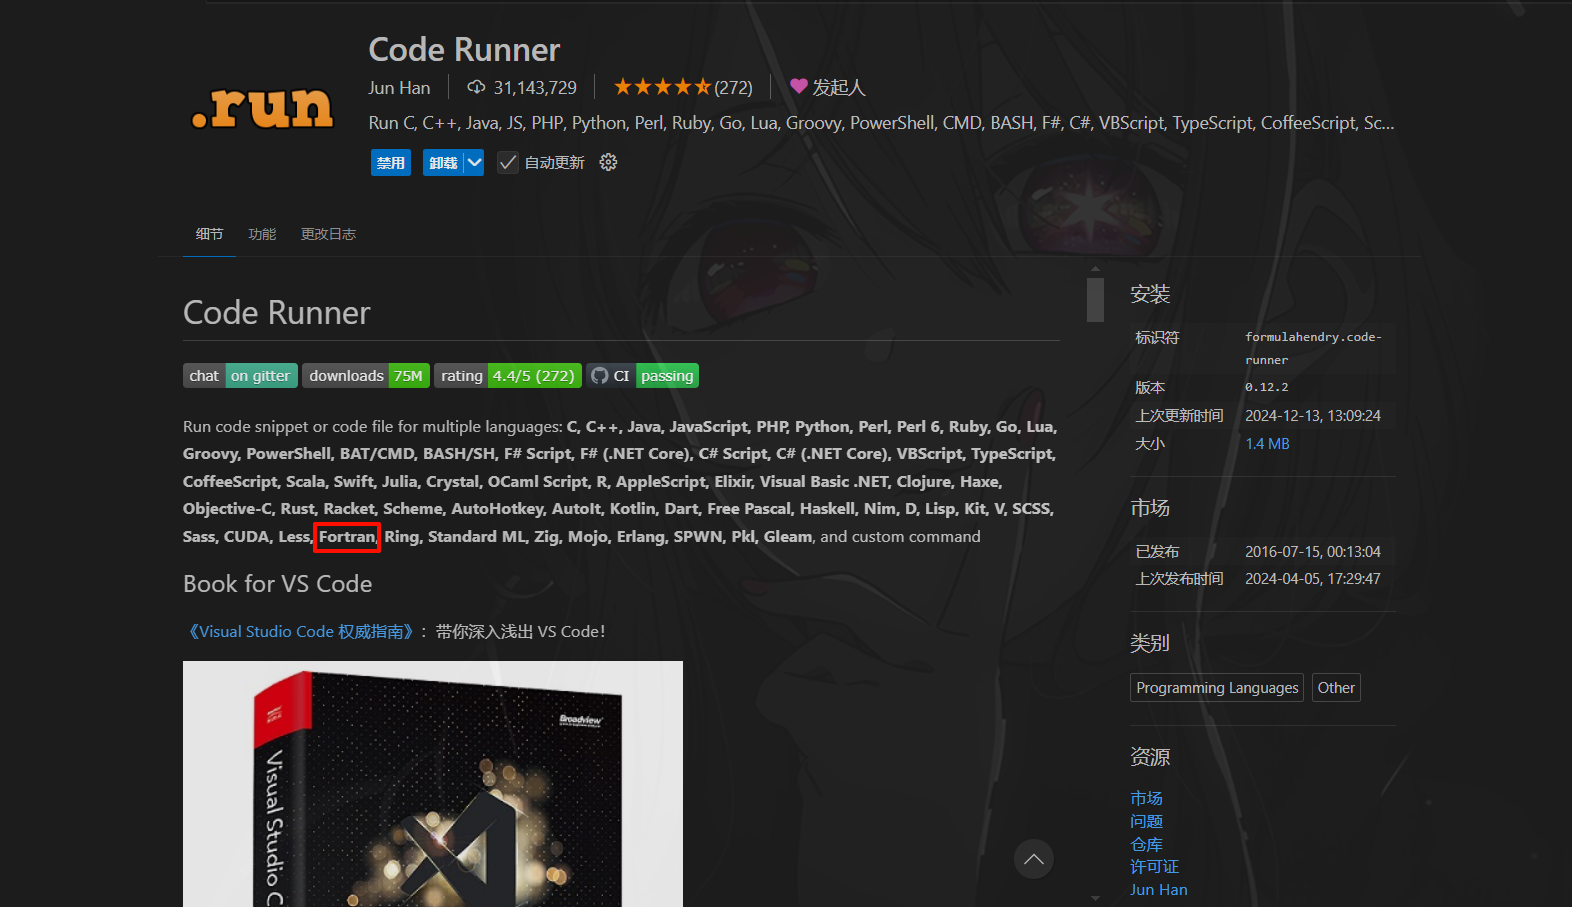Open the 1.4 MB size link
This screenshot has width=1572, height=907.
(x=1266, y=444)
